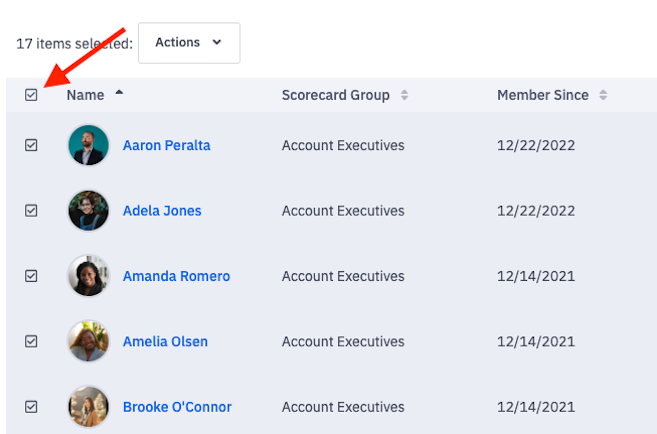
Task: Open Aaron Peralta's name link
Action: tap(166, 145)
